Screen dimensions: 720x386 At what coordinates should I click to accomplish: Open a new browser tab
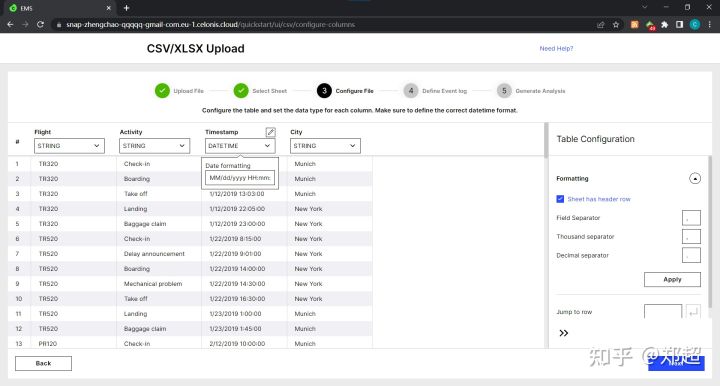tap(126, 8)
